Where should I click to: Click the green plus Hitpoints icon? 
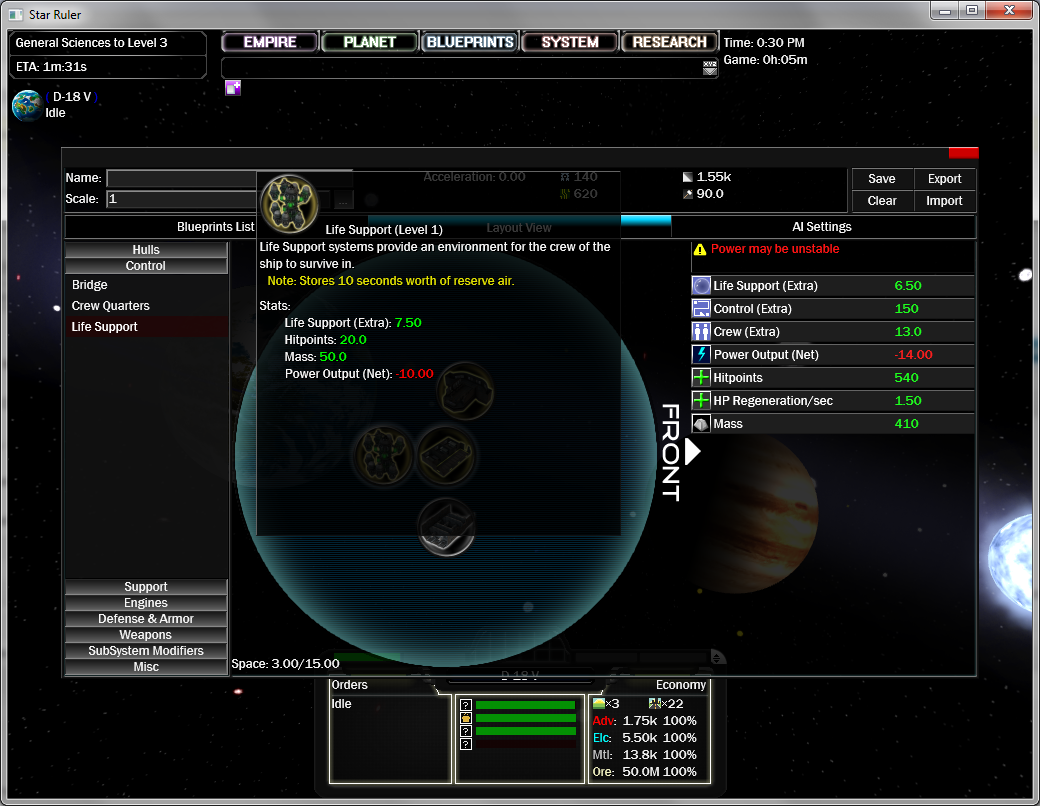click(x=701, y=377)
